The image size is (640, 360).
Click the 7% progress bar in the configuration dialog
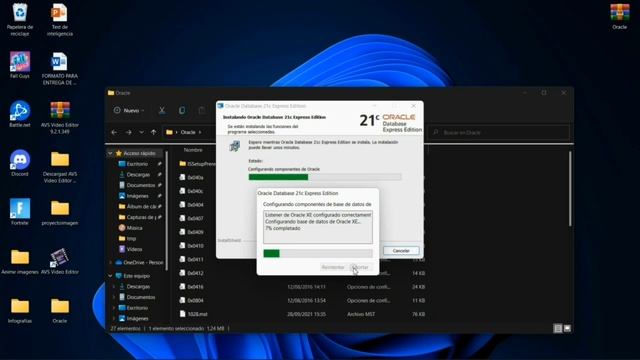[318, 253]
